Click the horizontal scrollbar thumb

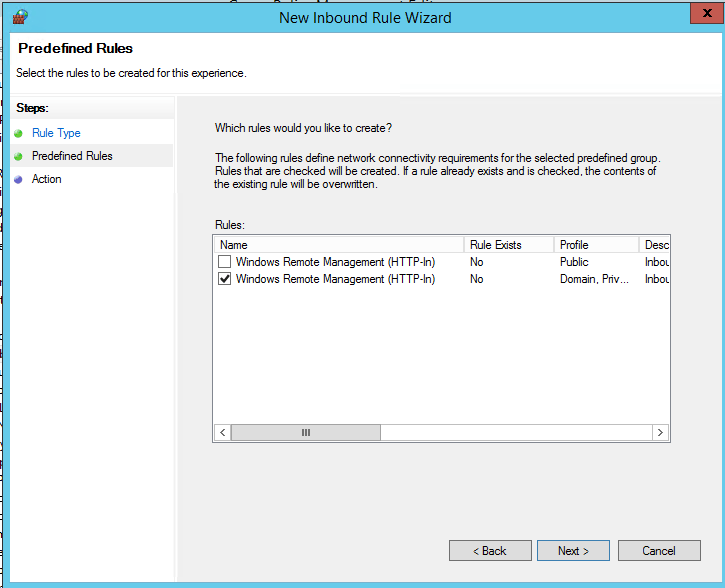point(305,433)
